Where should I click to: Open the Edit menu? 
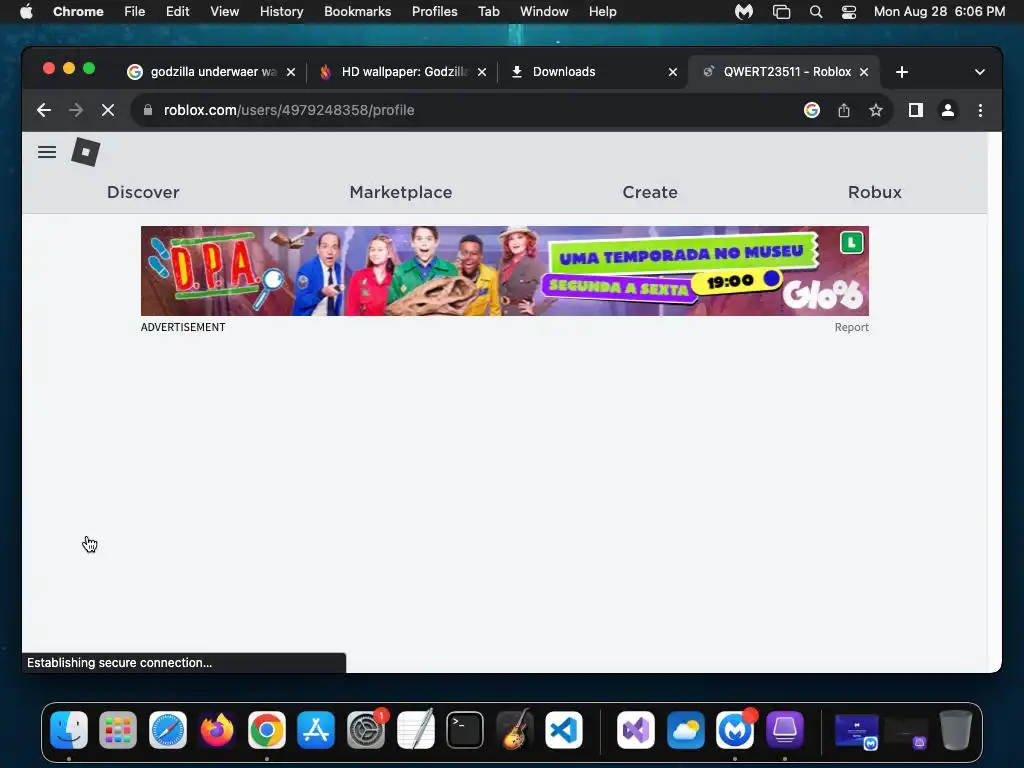(x=178, y=12)
